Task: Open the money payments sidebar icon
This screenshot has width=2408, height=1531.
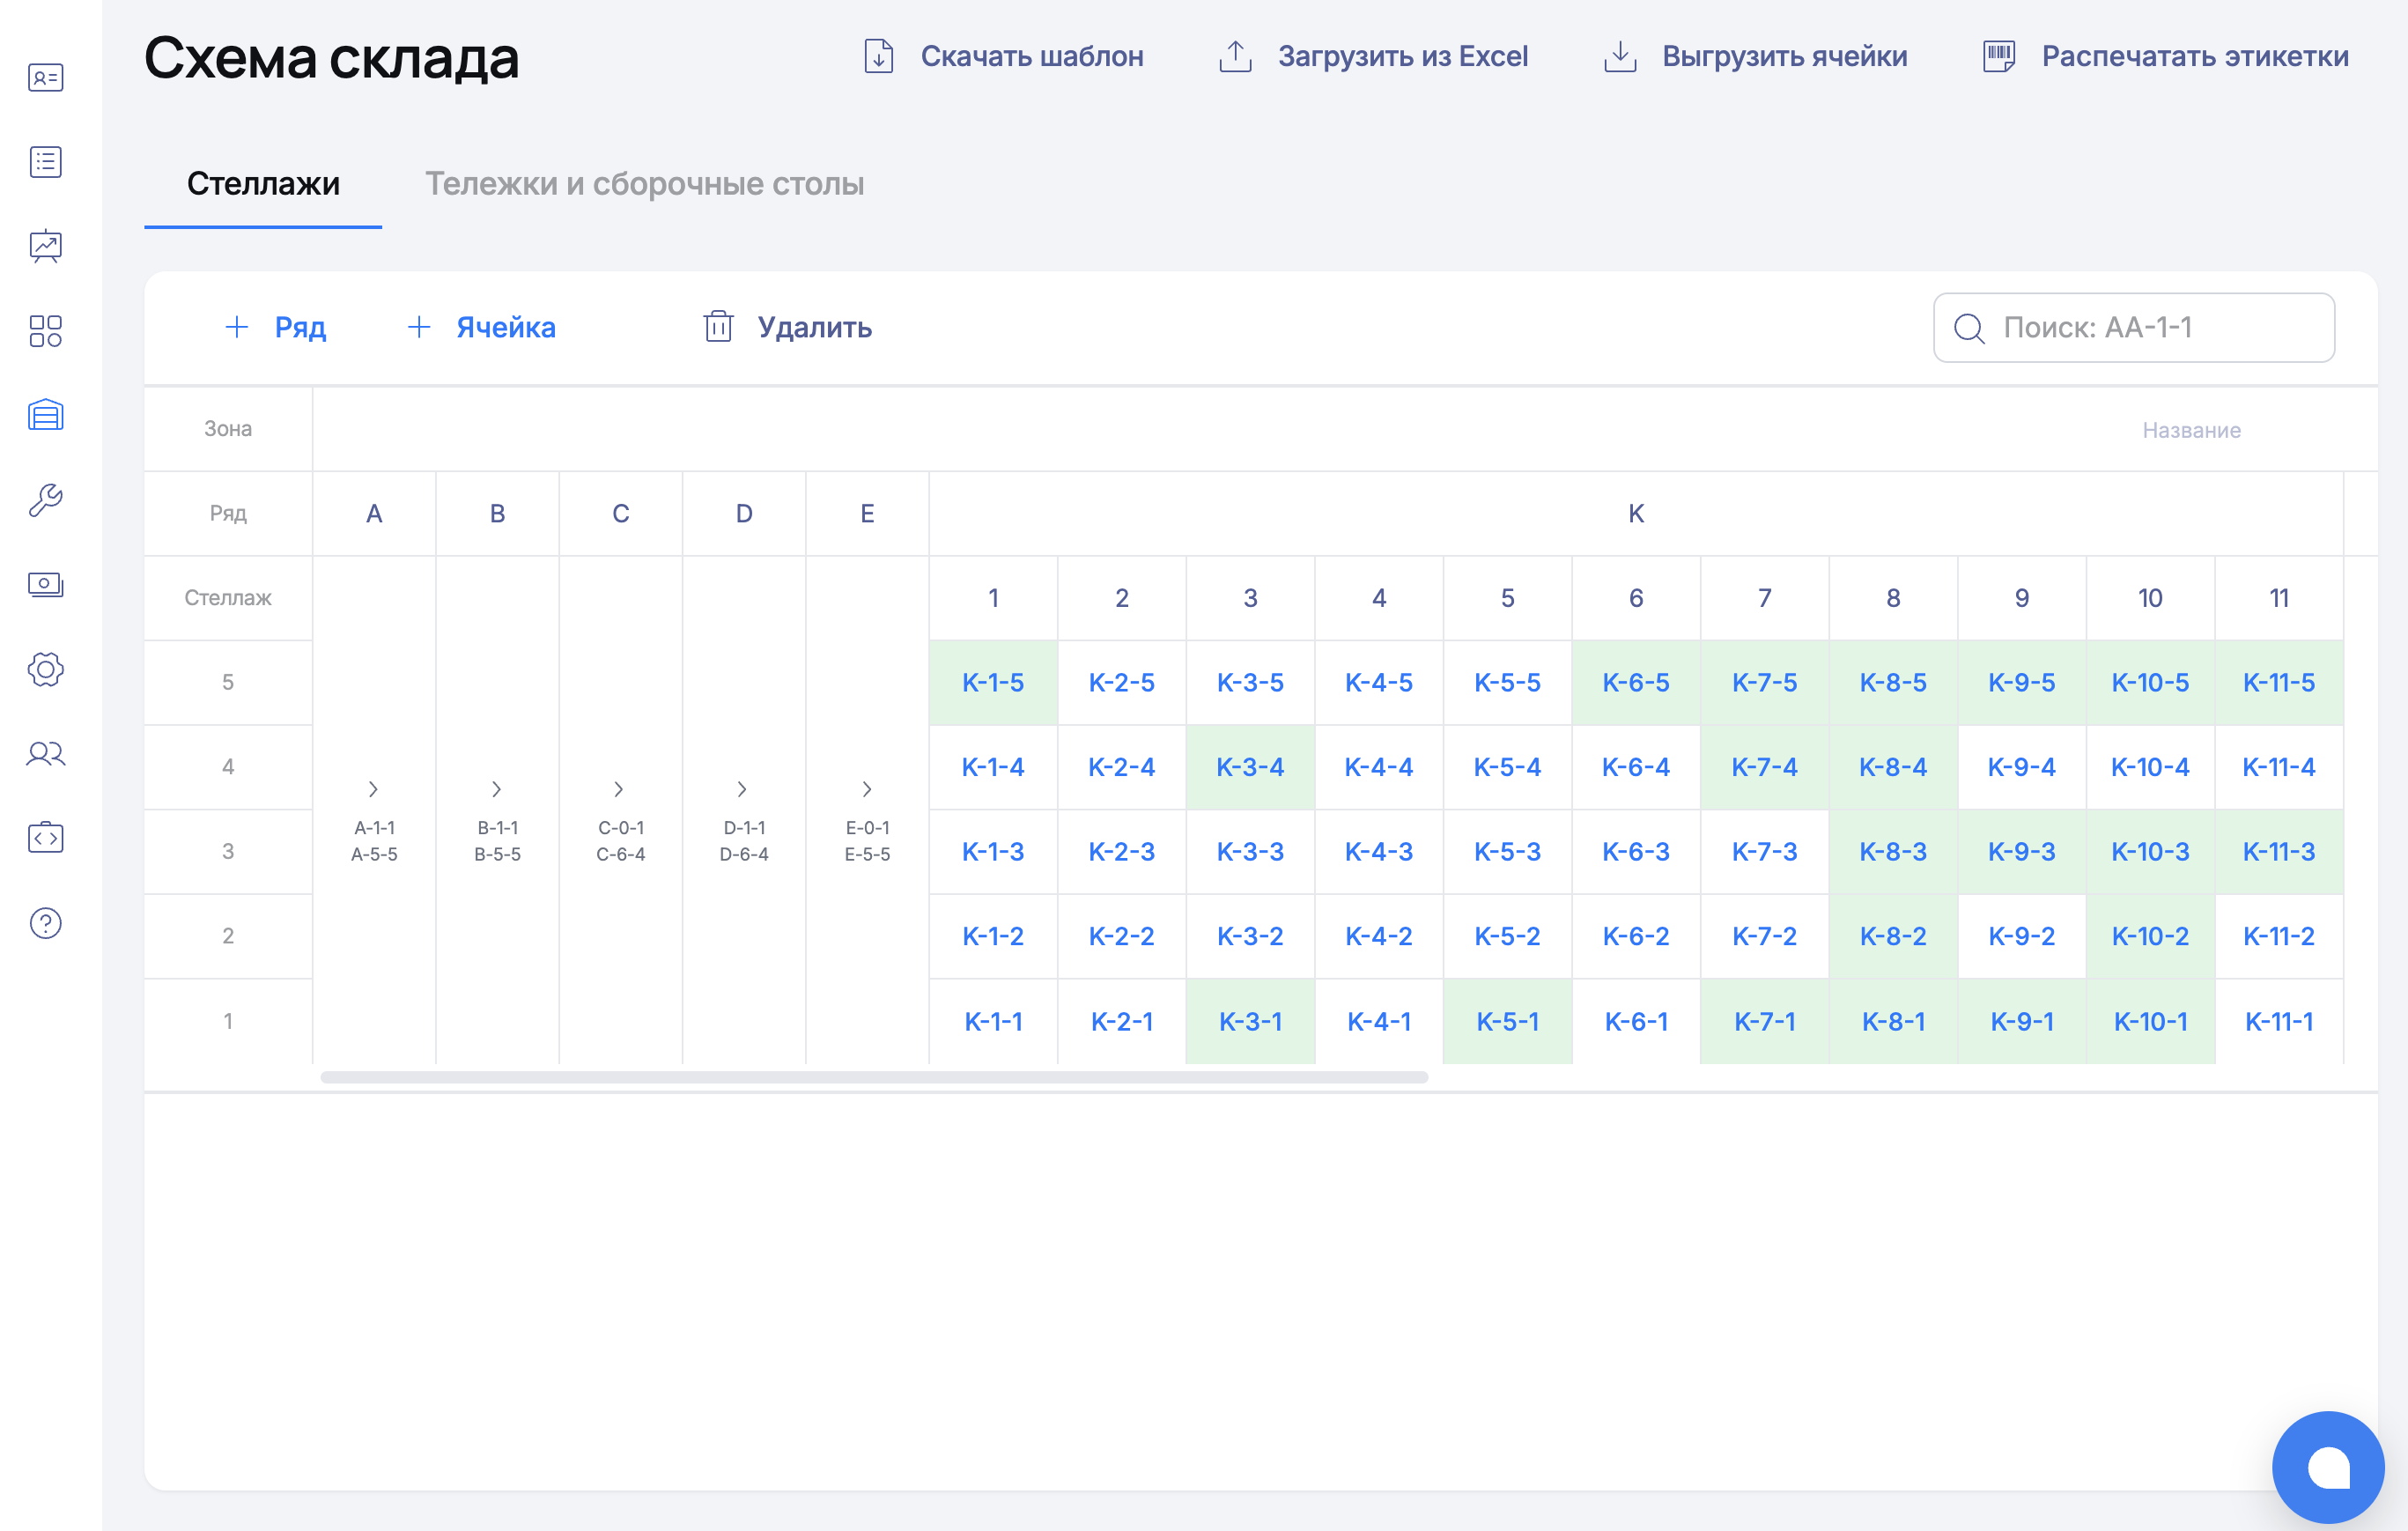Action: point(46,584)
